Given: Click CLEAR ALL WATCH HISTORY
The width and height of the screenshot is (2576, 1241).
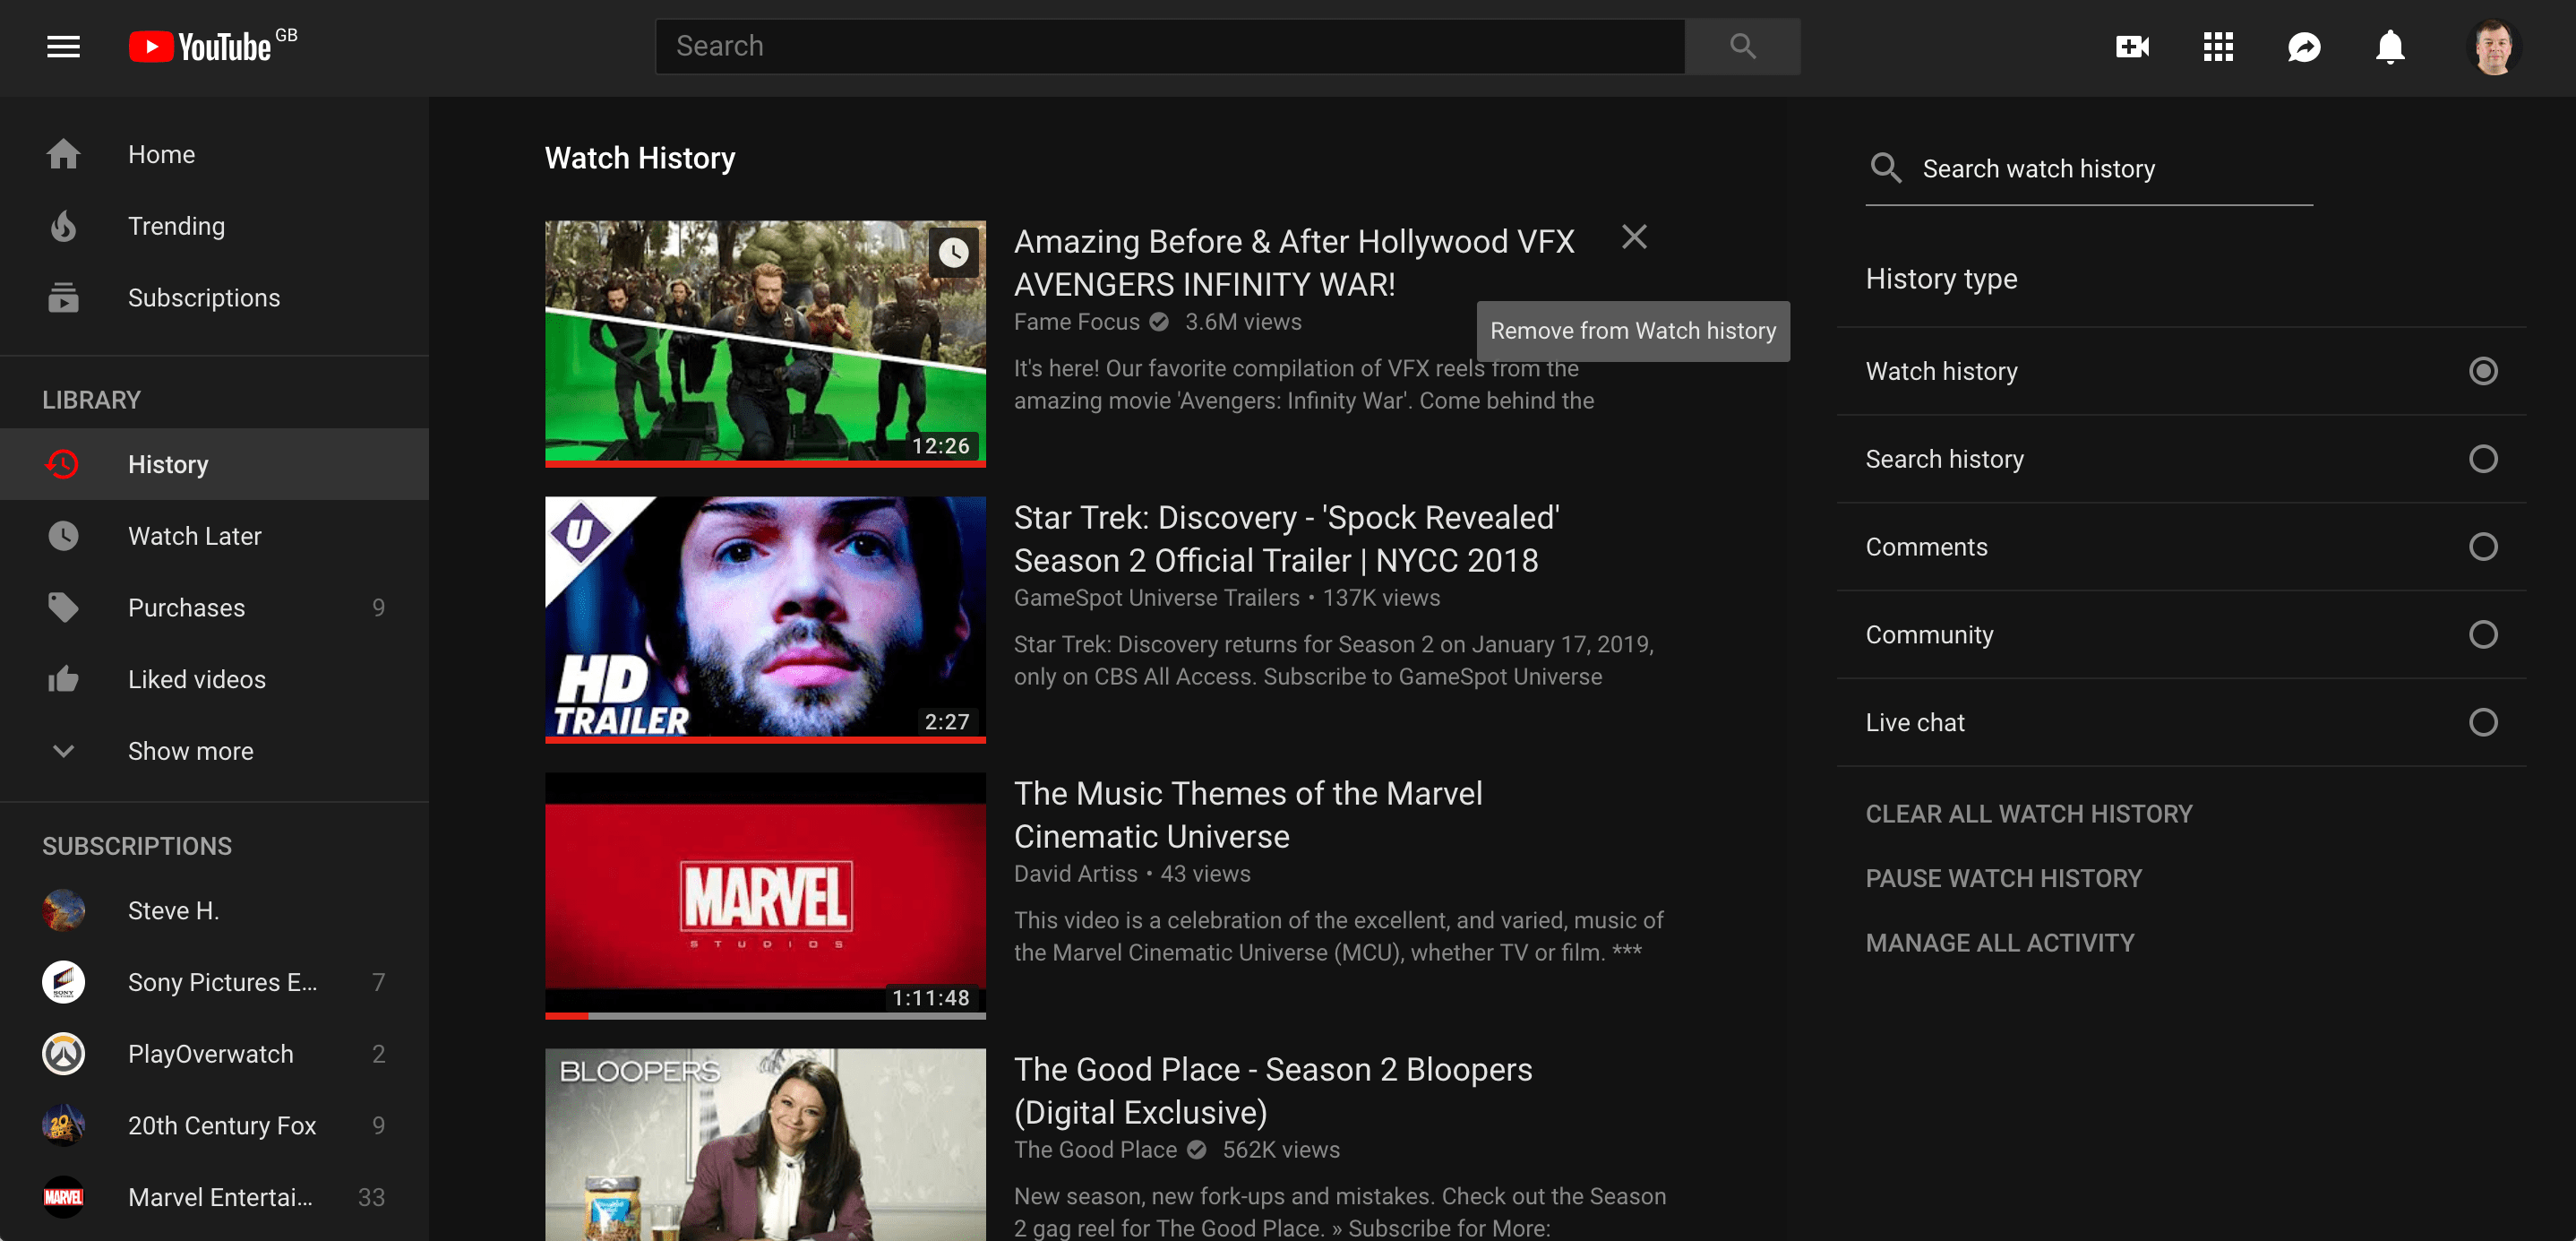Looking at the screenshot, I should click(2028, 814).
